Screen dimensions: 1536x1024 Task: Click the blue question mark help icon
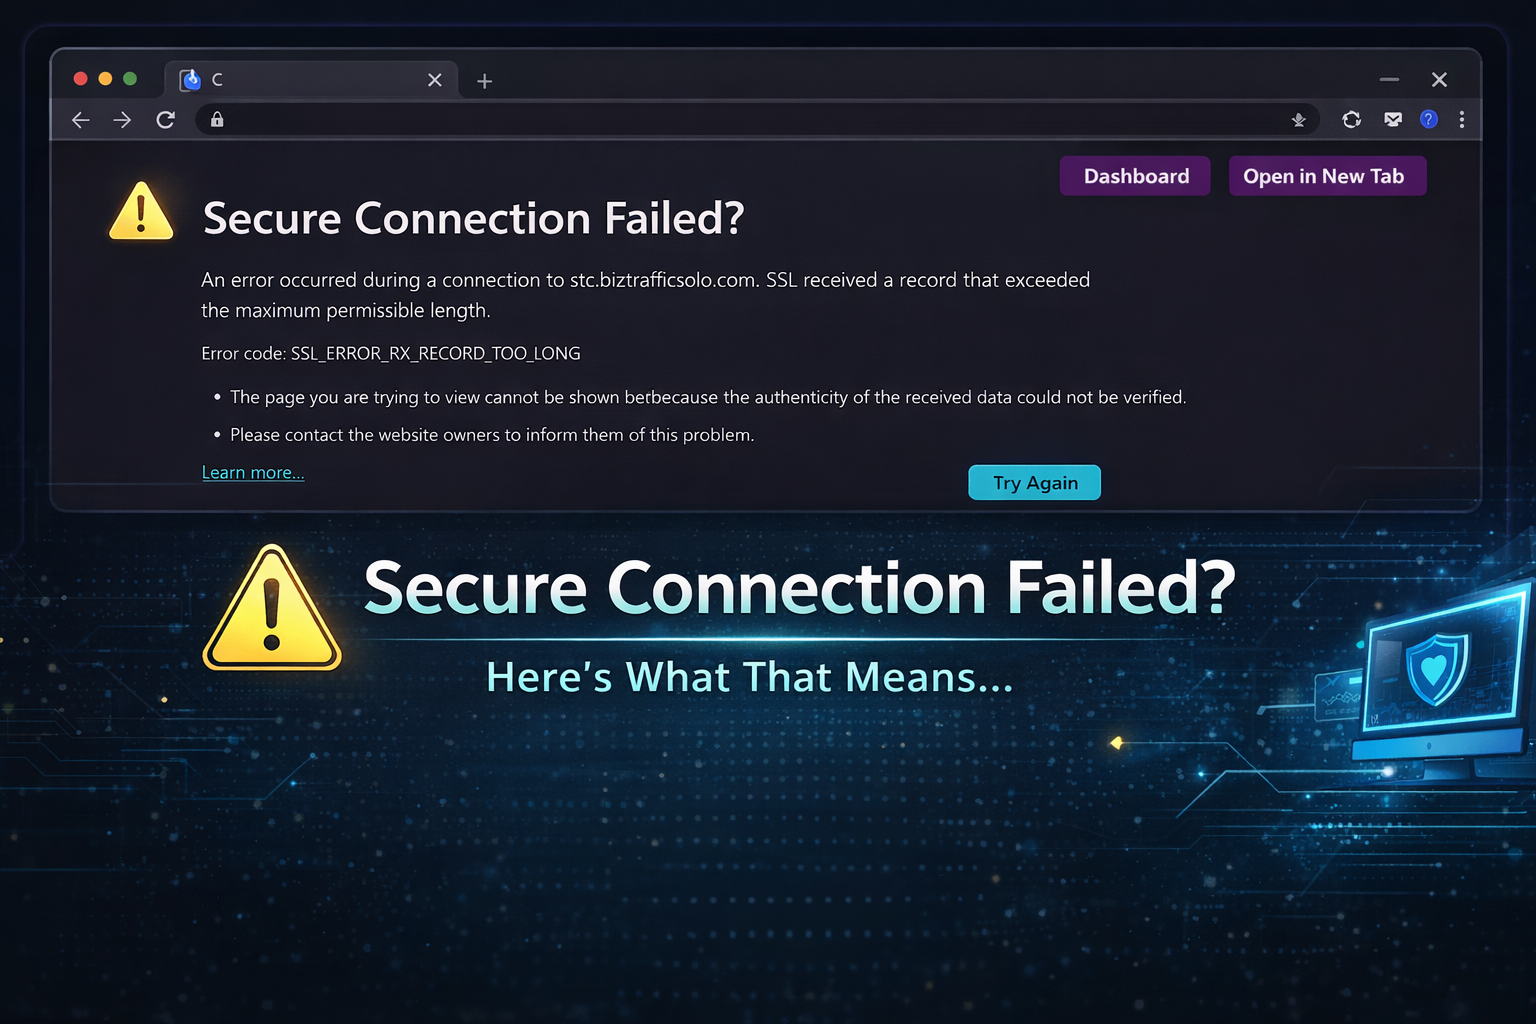tap(1429, 120)
